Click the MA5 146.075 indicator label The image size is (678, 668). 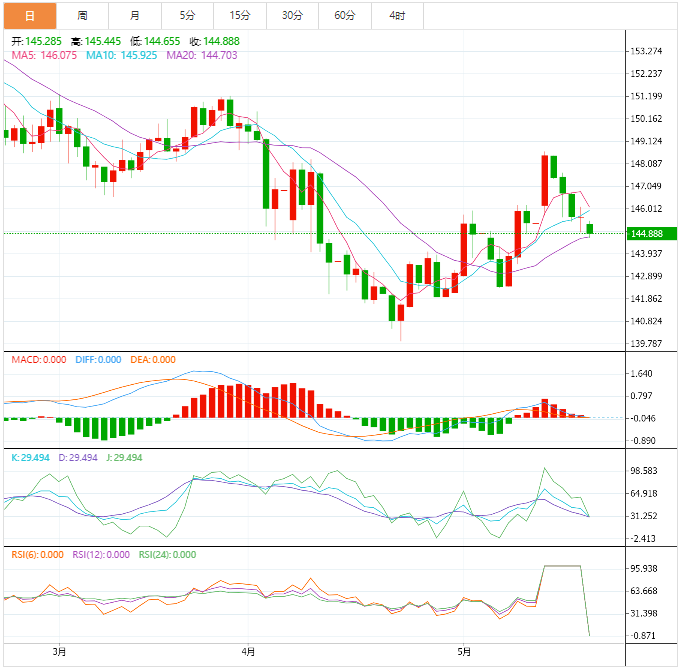[44, 55]
